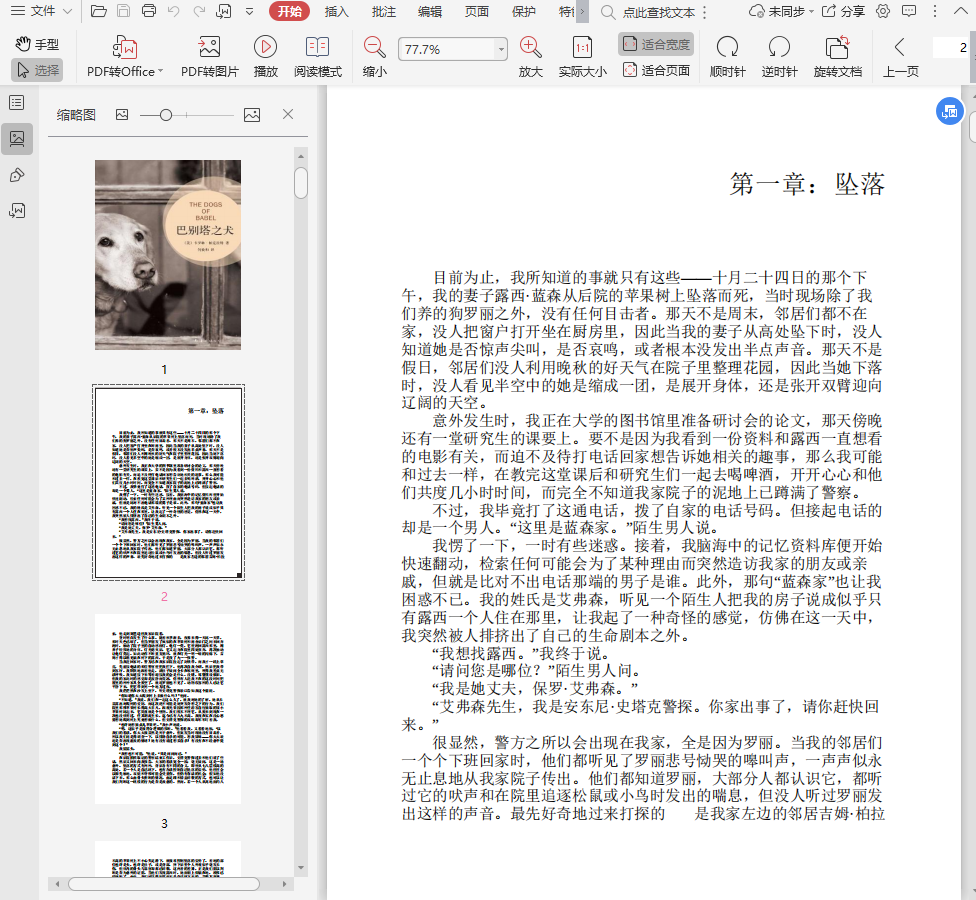Expand more ribbon tabs with the chevron
Image resolution: width=976 pixels, height=900 pixels.
click(x=582, y=11)
